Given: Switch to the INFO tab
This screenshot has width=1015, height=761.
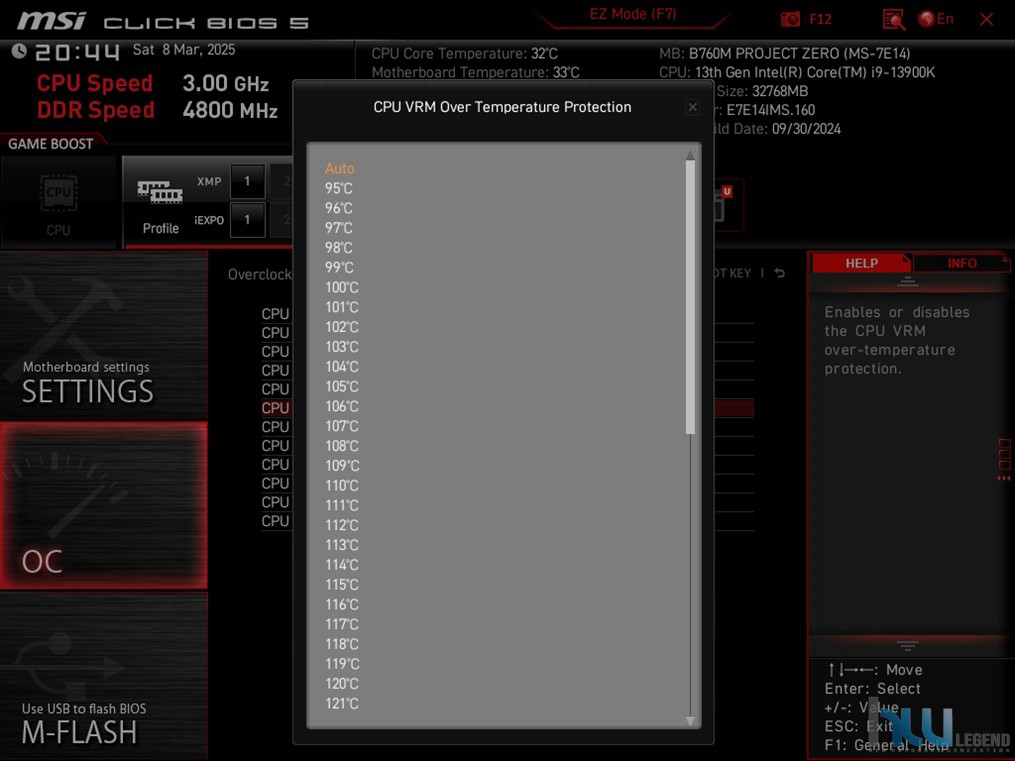Looking at the screenshot, I should [x=961, y=263].
